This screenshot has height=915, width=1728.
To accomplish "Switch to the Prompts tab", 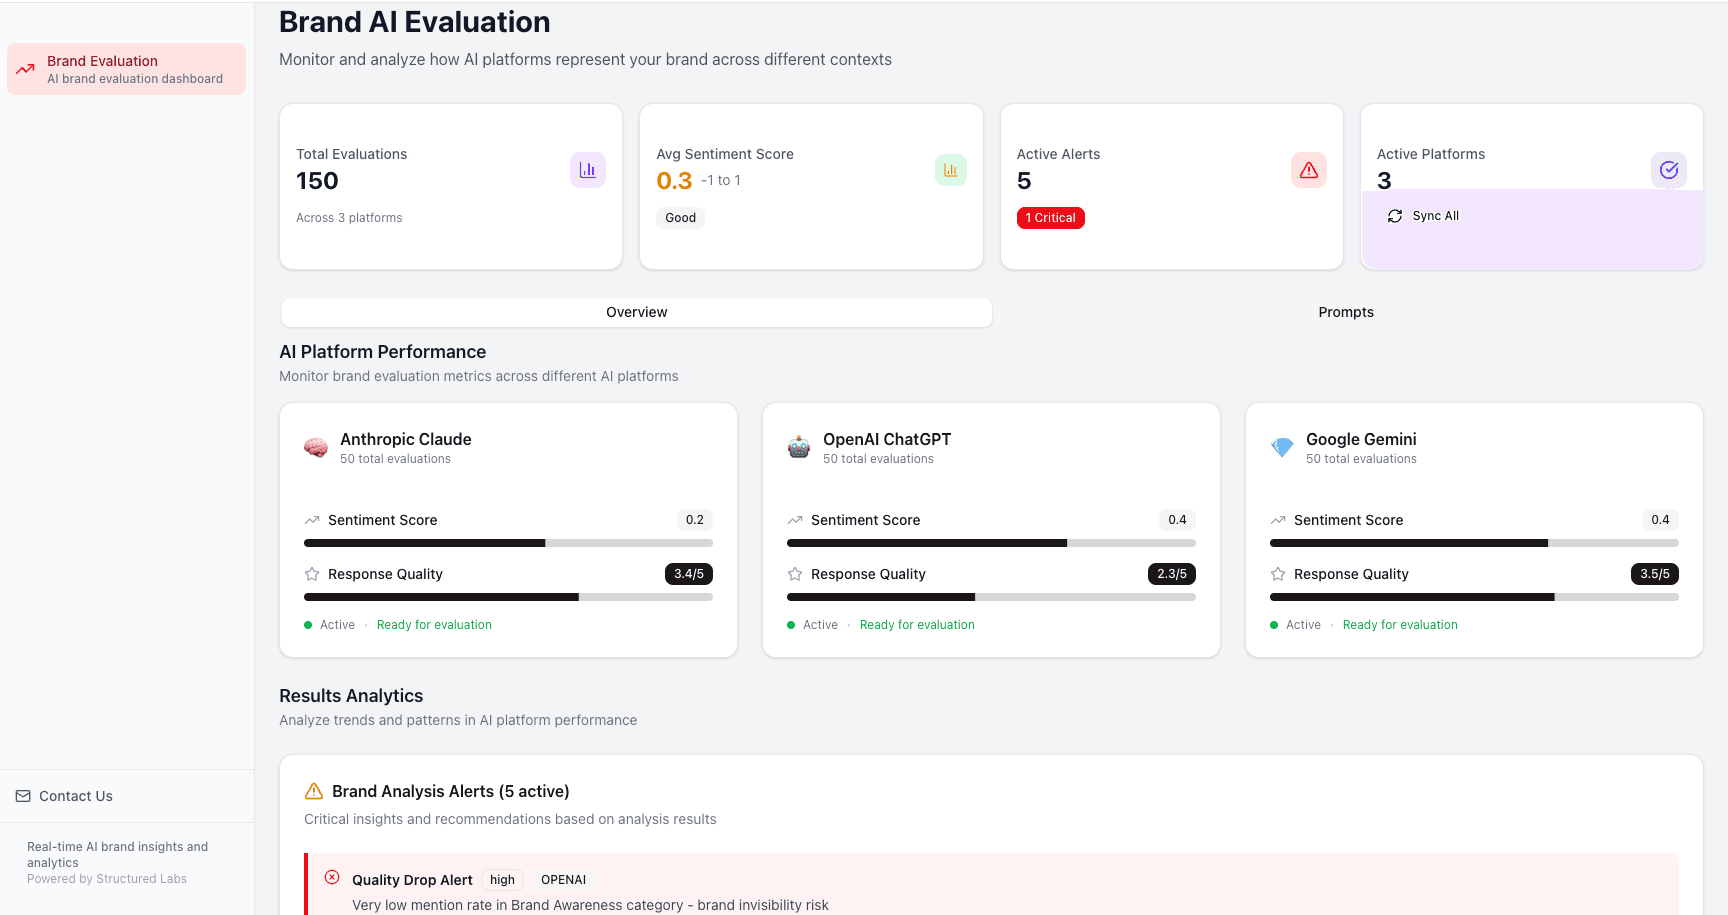I will tap(1346, 312).
